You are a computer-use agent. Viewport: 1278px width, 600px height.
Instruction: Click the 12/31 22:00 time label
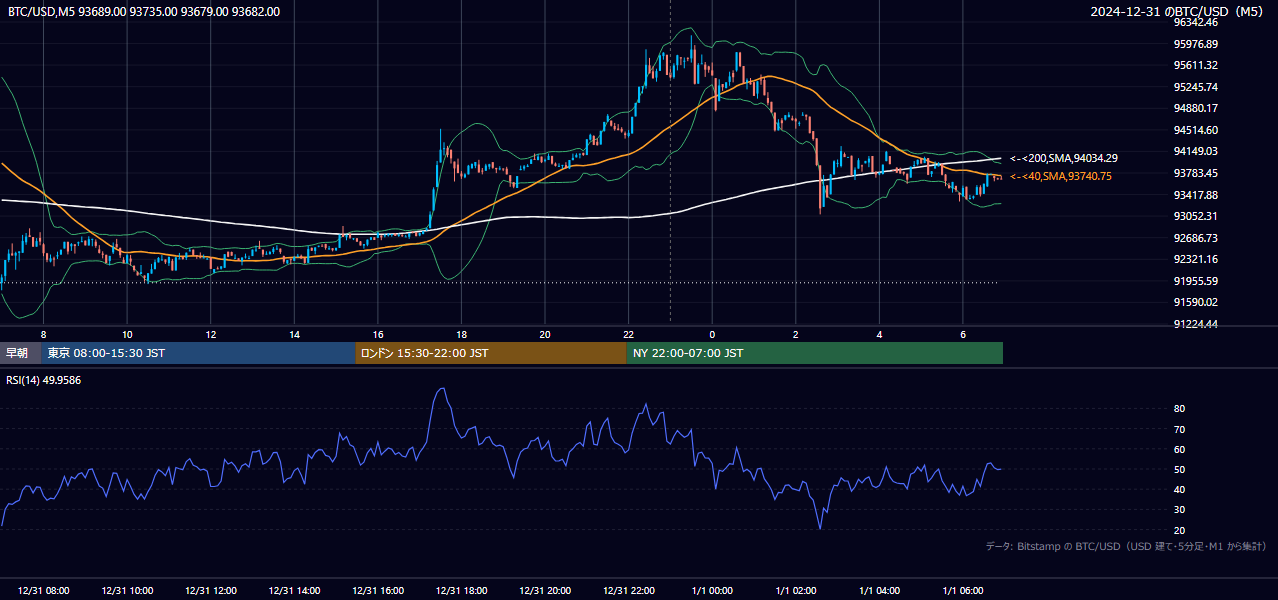(x=629, y=591)
